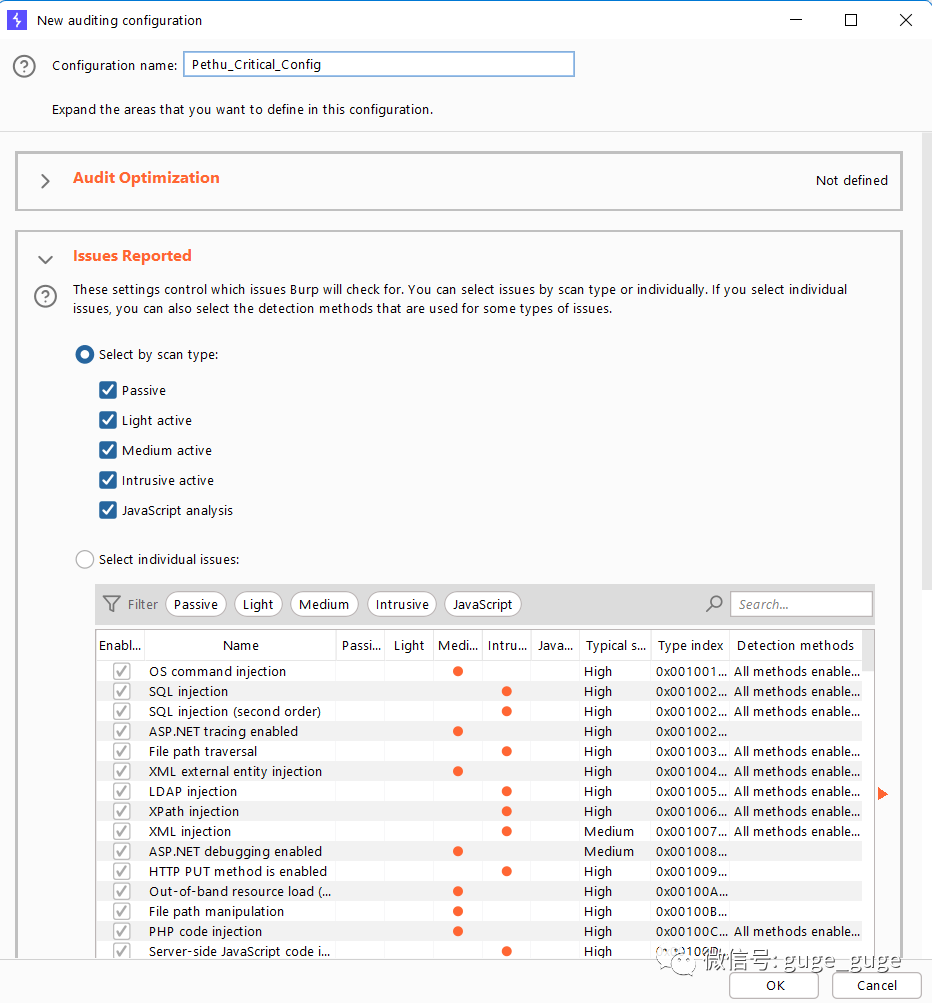Toggle enabled checkbox for ASP.NET tracing enabled
This screenshot has height=1003, width=932.
[x=122, y=731]
